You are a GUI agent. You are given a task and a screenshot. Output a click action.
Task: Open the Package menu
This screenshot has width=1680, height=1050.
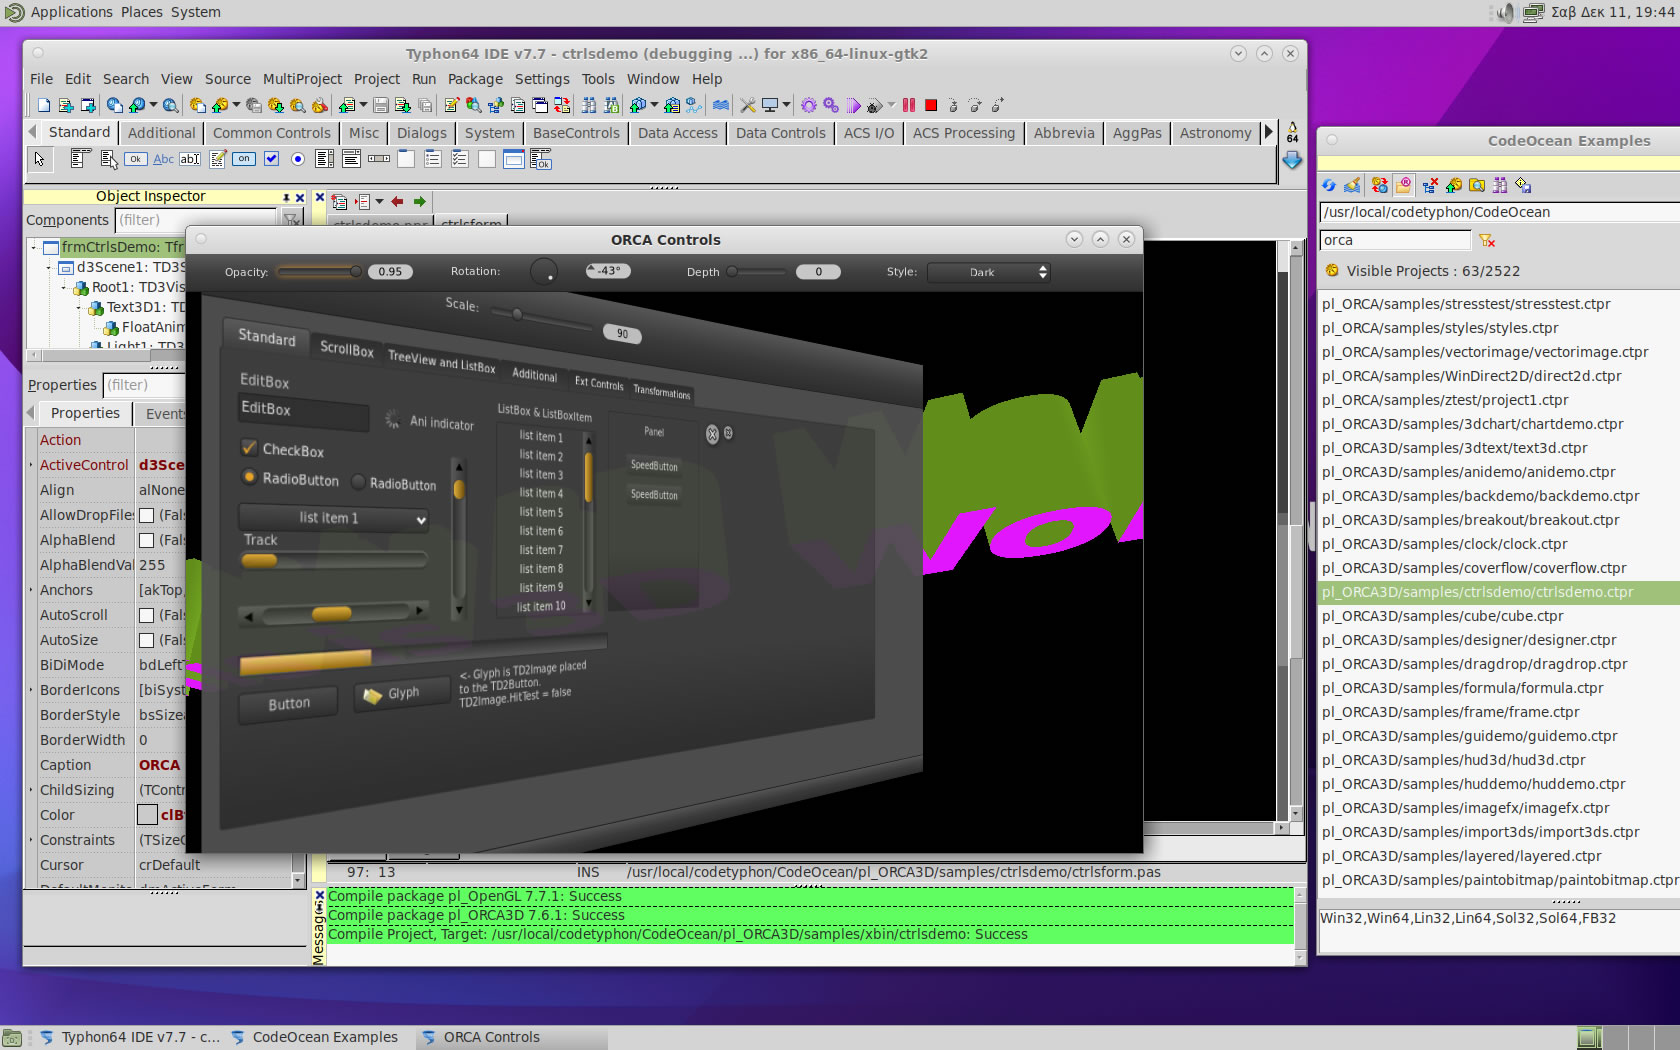tap(475, 79)
